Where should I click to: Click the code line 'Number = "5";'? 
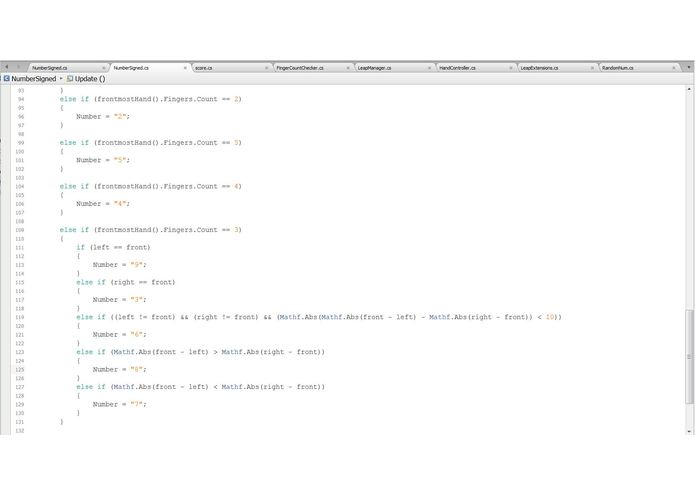click(x=103, y=160)
